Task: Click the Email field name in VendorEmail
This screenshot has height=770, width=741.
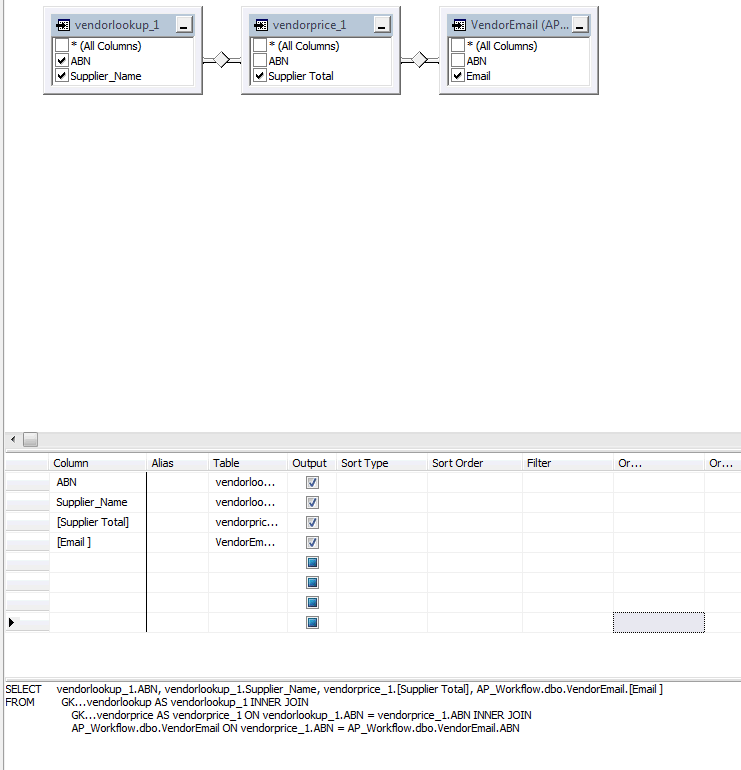Action: click(478, 76)
